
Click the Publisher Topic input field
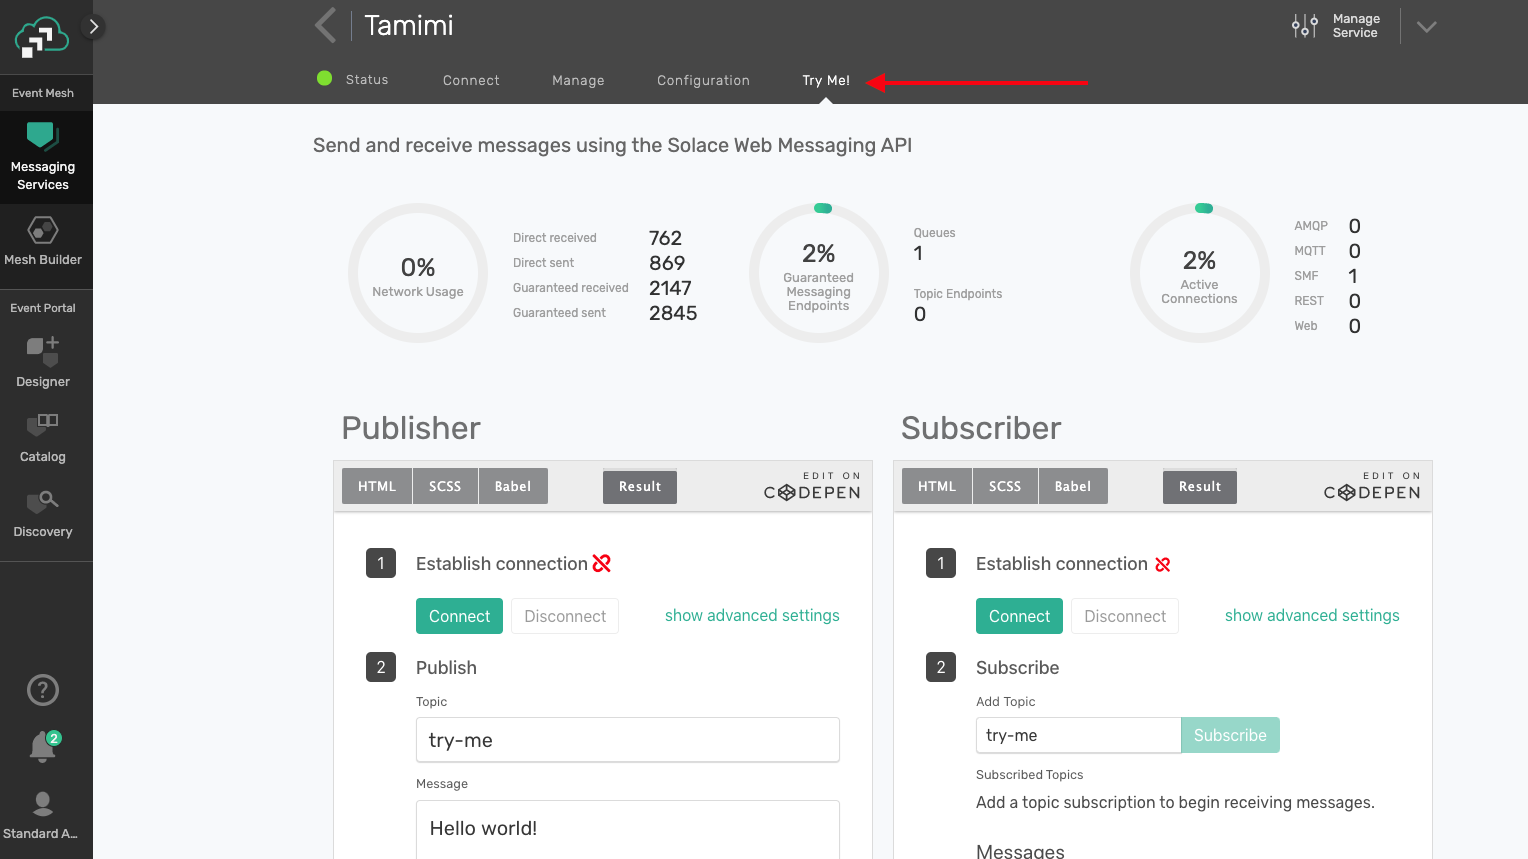tap(627, 740)
